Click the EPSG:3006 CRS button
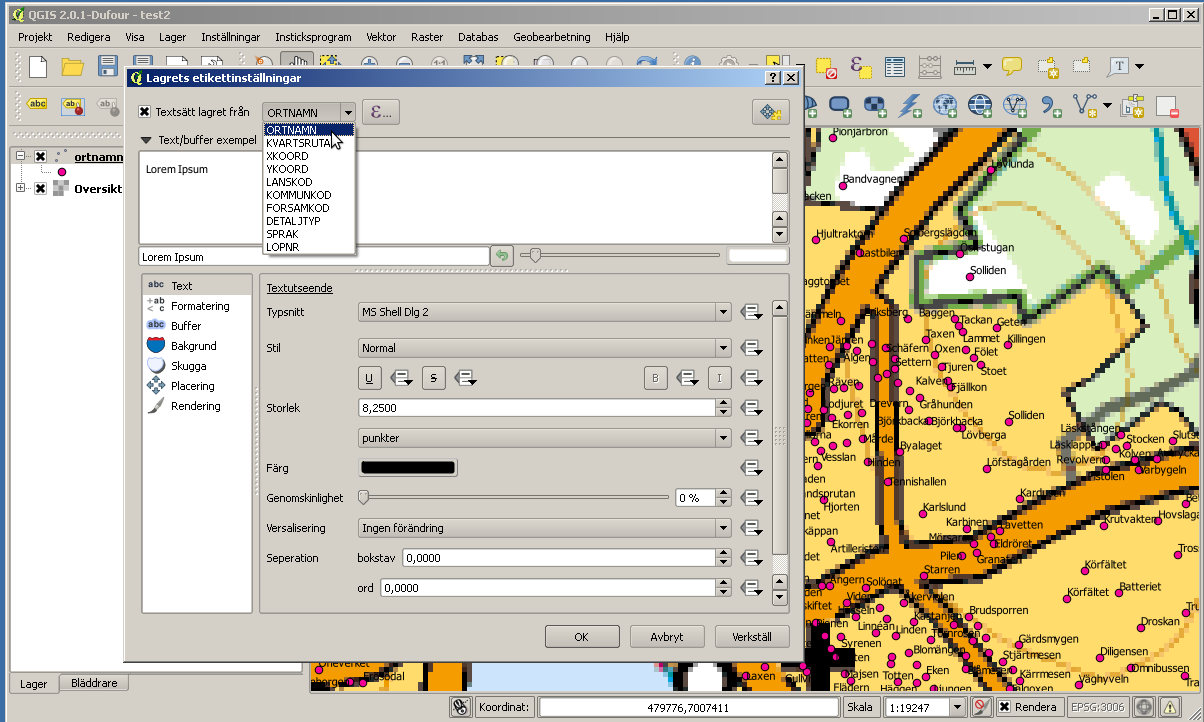 (1099, 707)
